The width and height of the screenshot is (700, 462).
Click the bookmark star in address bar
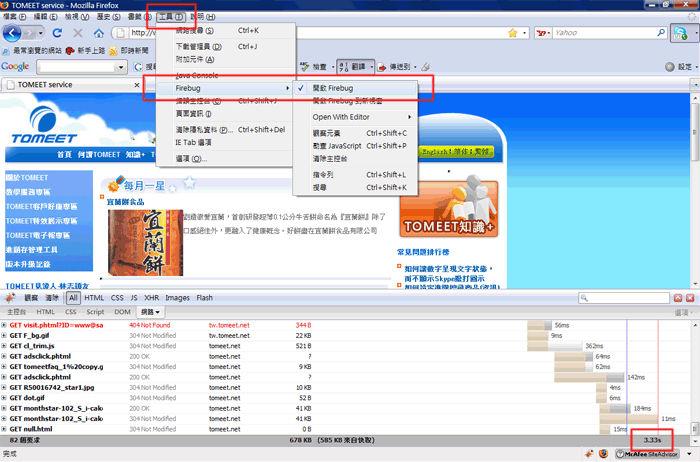pyautogui.click(x=514, y=33)
